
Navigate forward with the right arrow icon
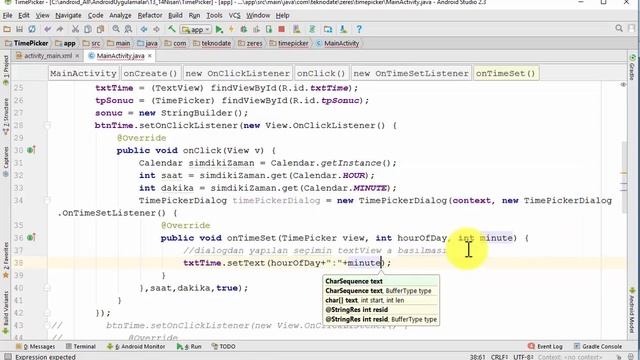(x=156, y=29)
